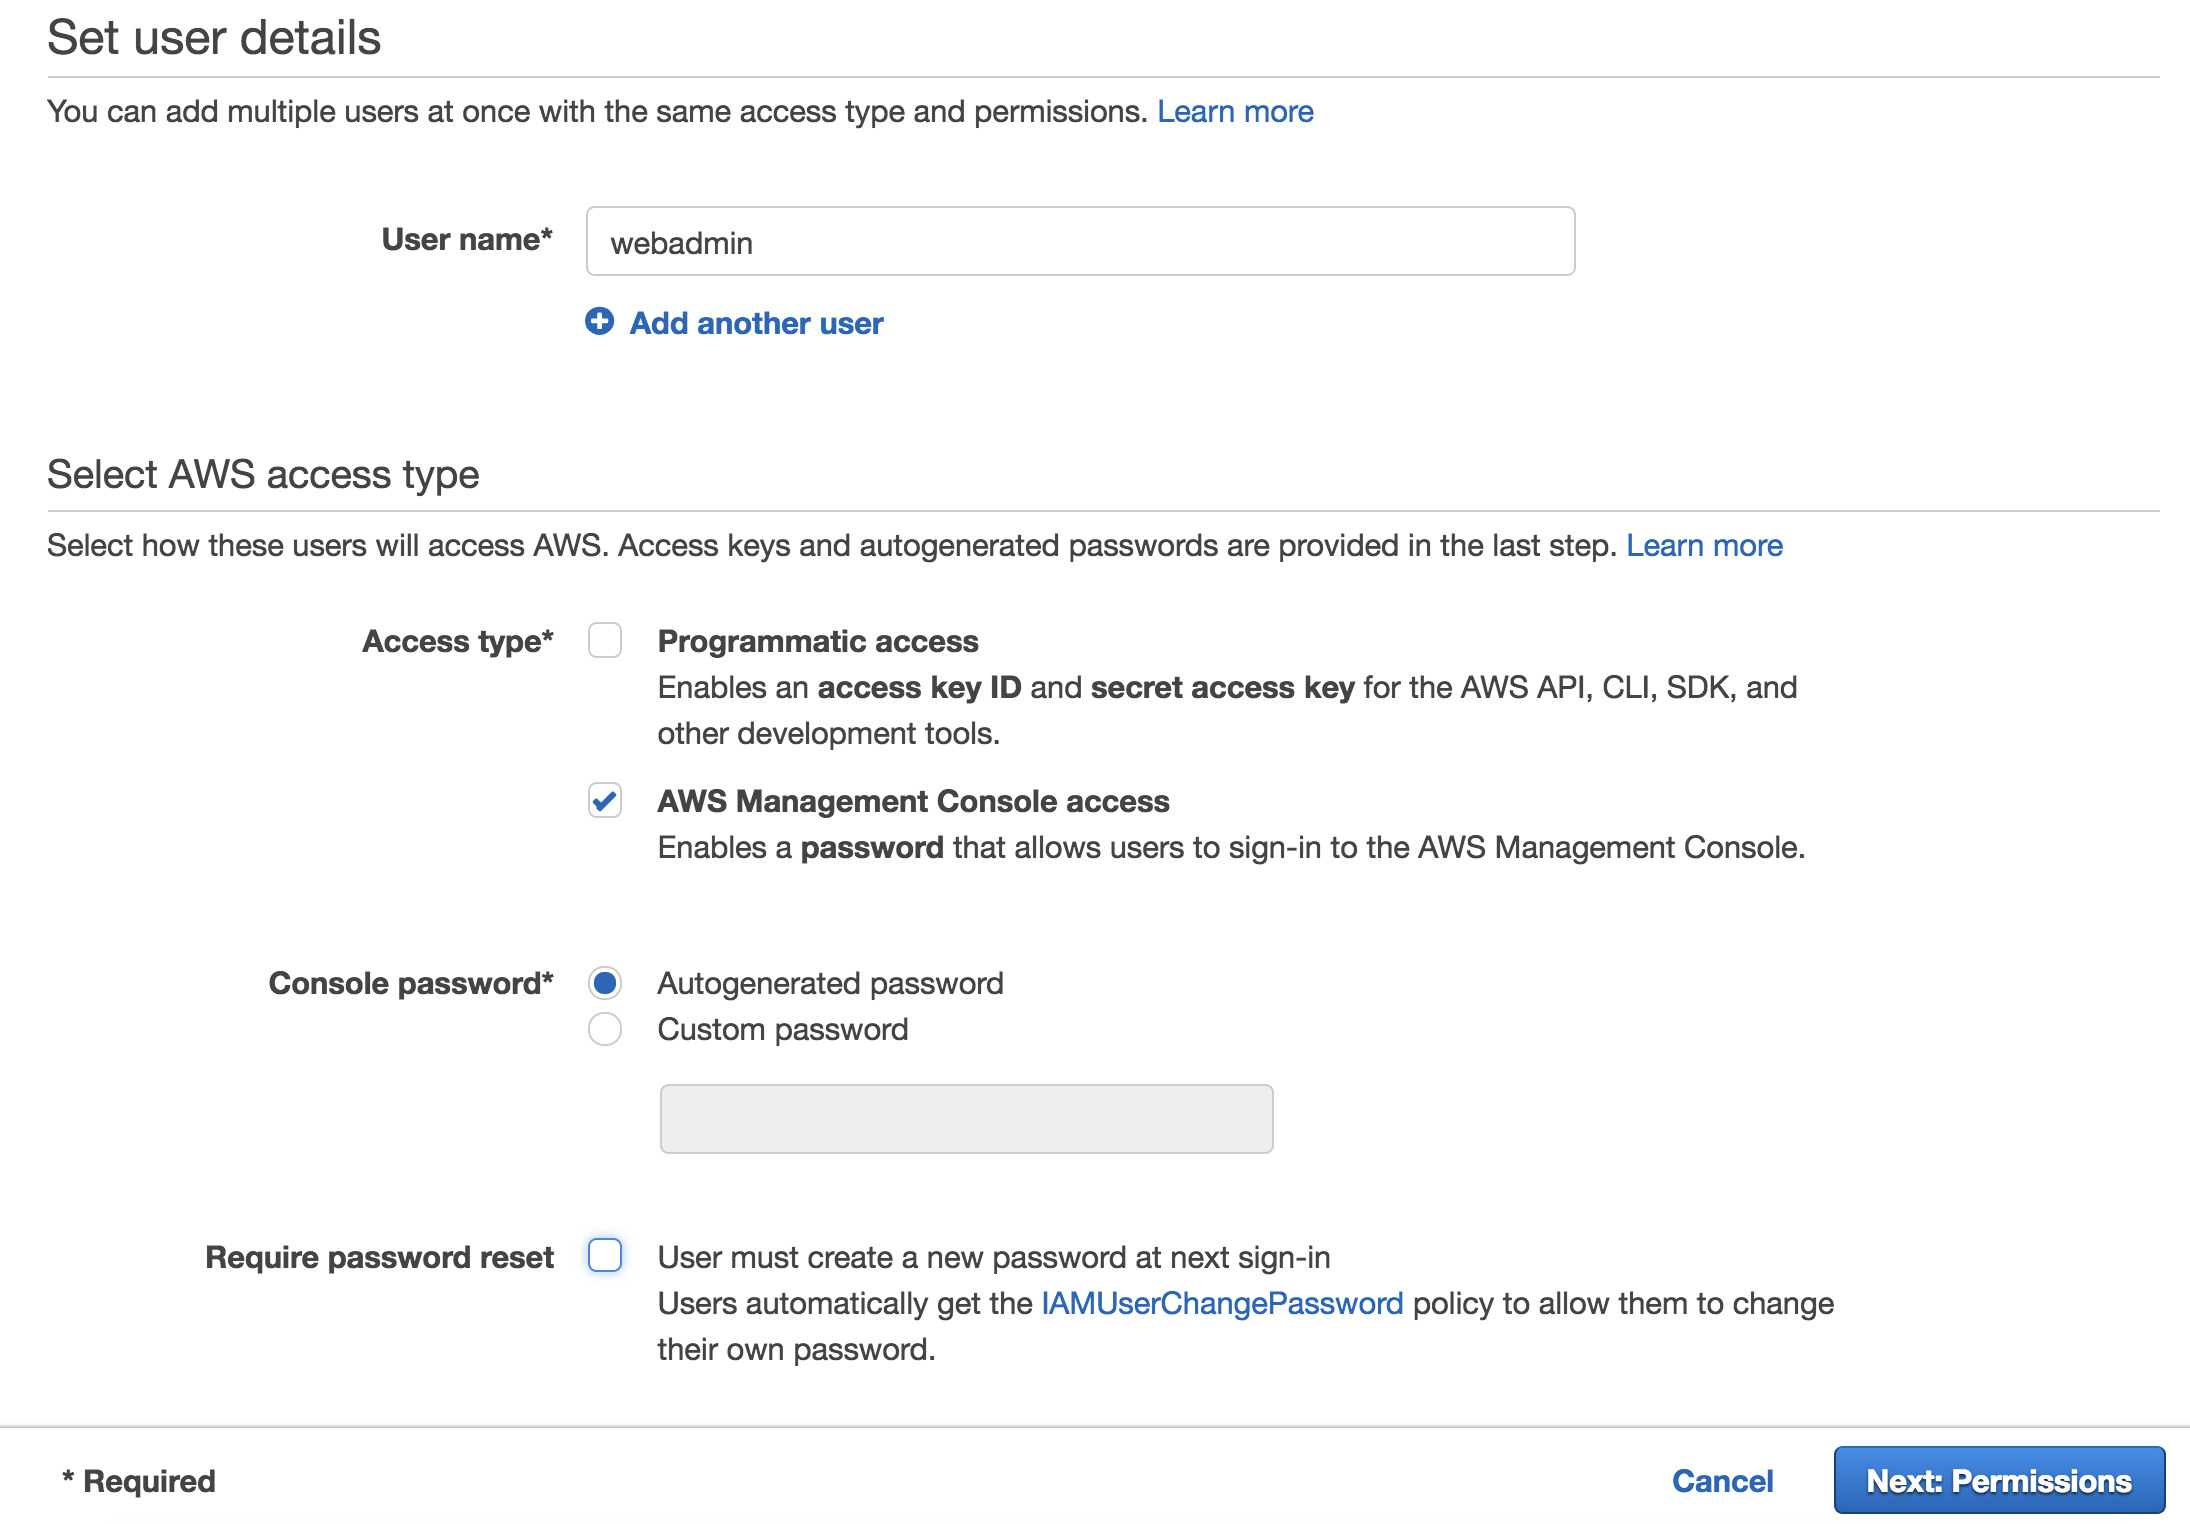This screenshot has width=2190, height=1524.
Task: Open Learn more about AWS access types
Action: 1704,546
